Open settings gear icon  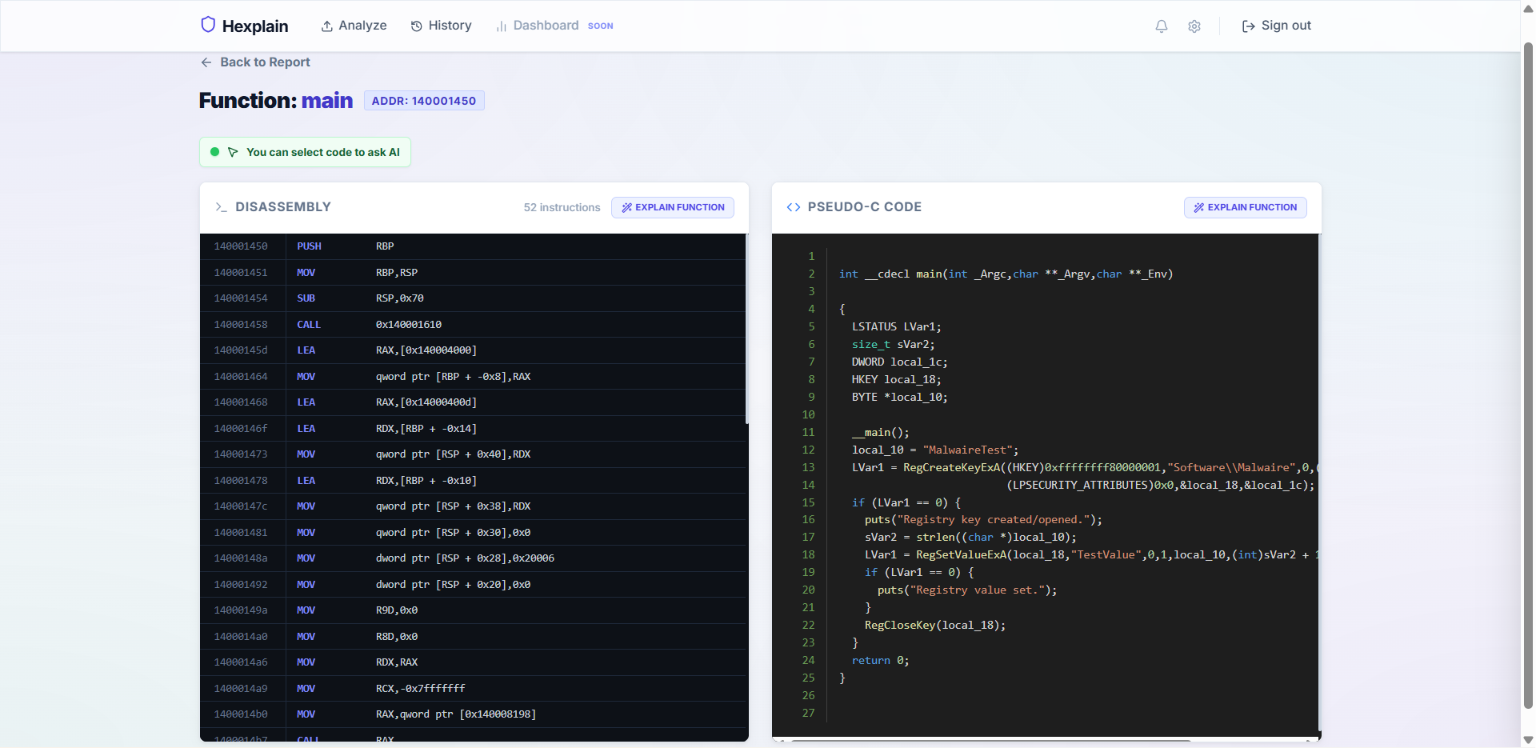(x=1194, y=26)
